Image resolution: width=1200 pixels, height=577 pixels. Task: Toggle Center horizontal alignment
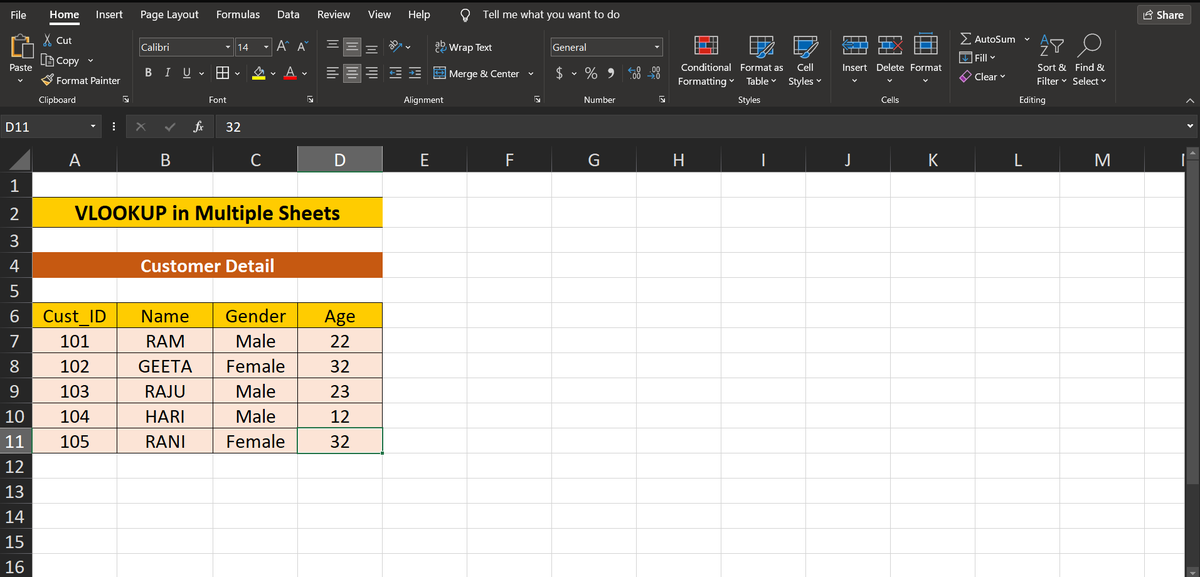click(x=353, y=73)
